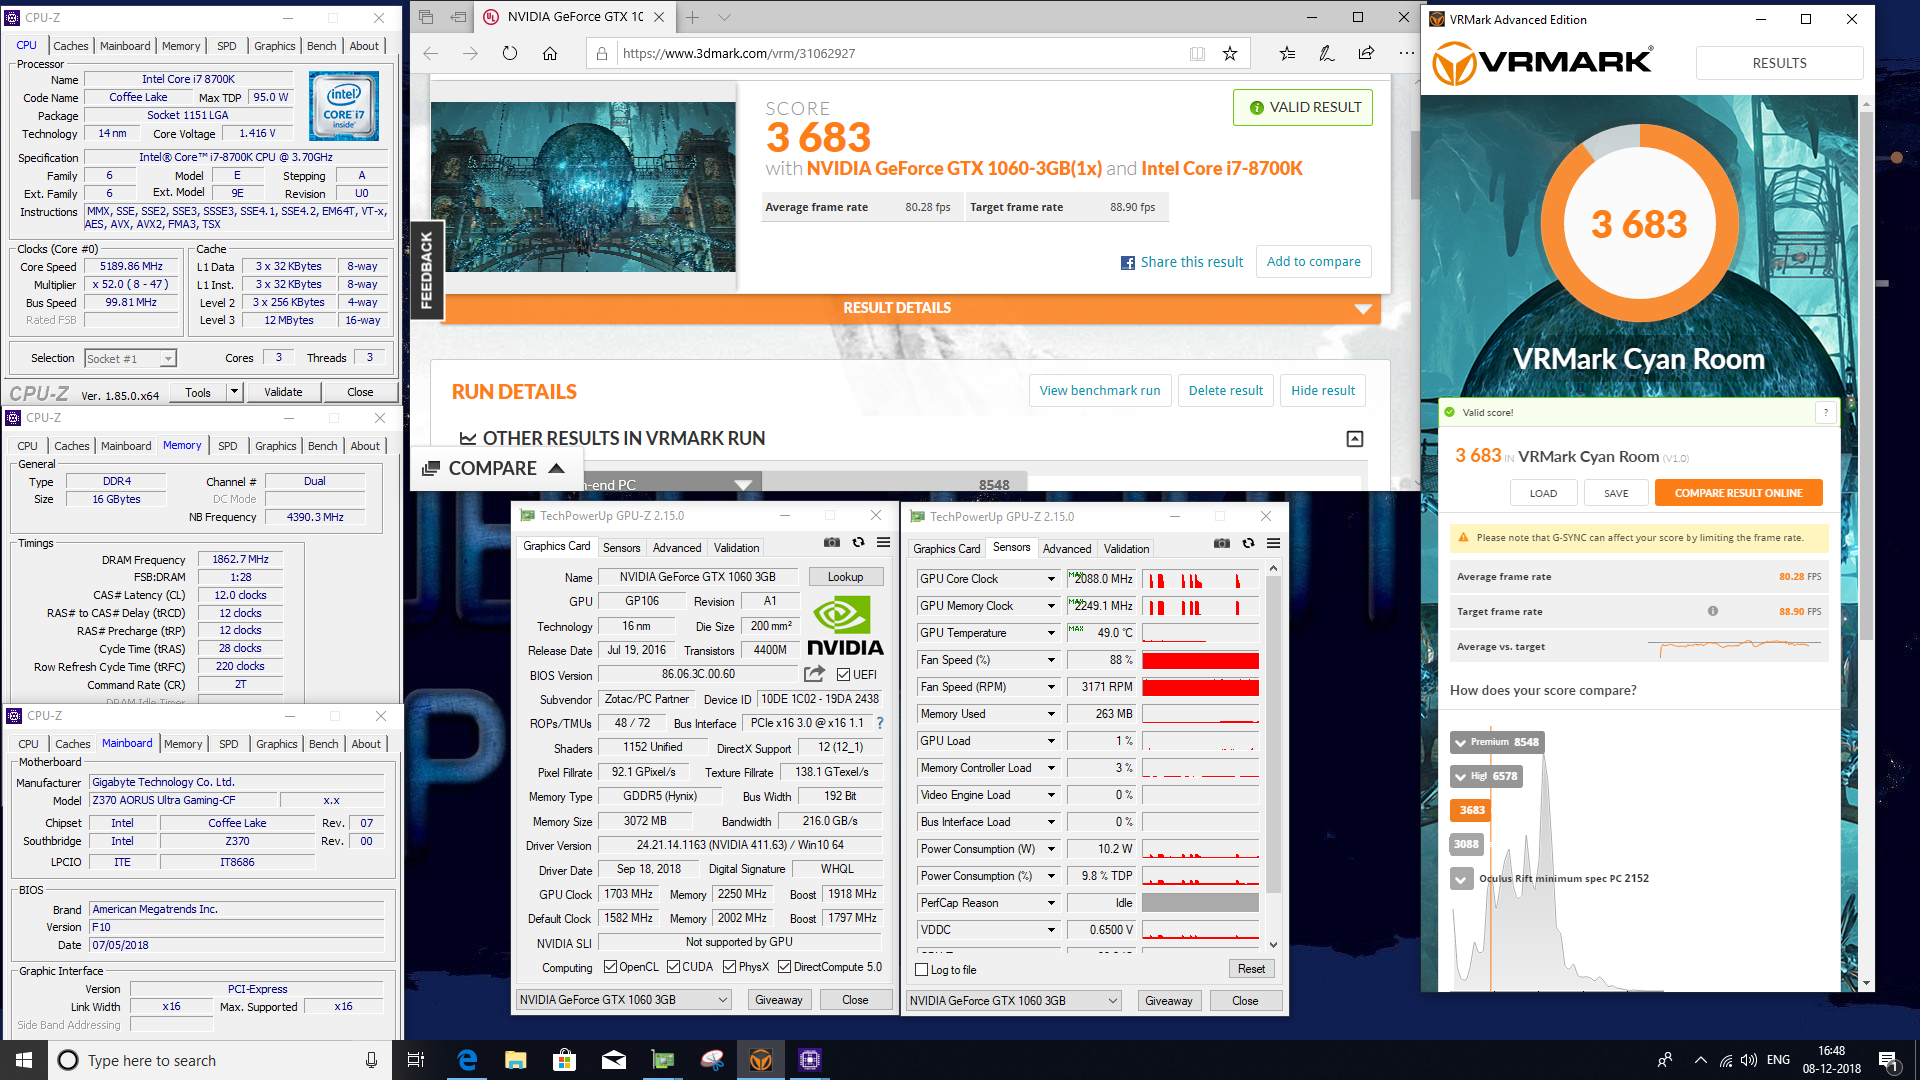Click the browser refresh icon
1920x1080 pixels.
510,53
